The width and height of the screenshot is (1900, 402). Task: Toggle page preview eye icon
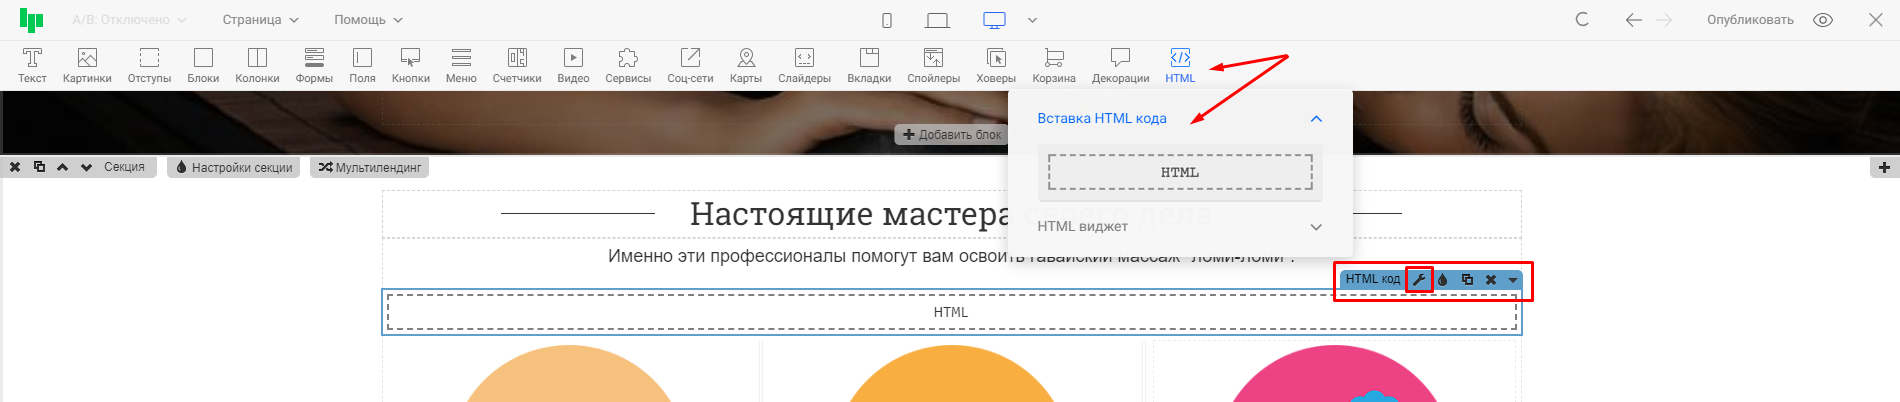(x=1823, y=20)
